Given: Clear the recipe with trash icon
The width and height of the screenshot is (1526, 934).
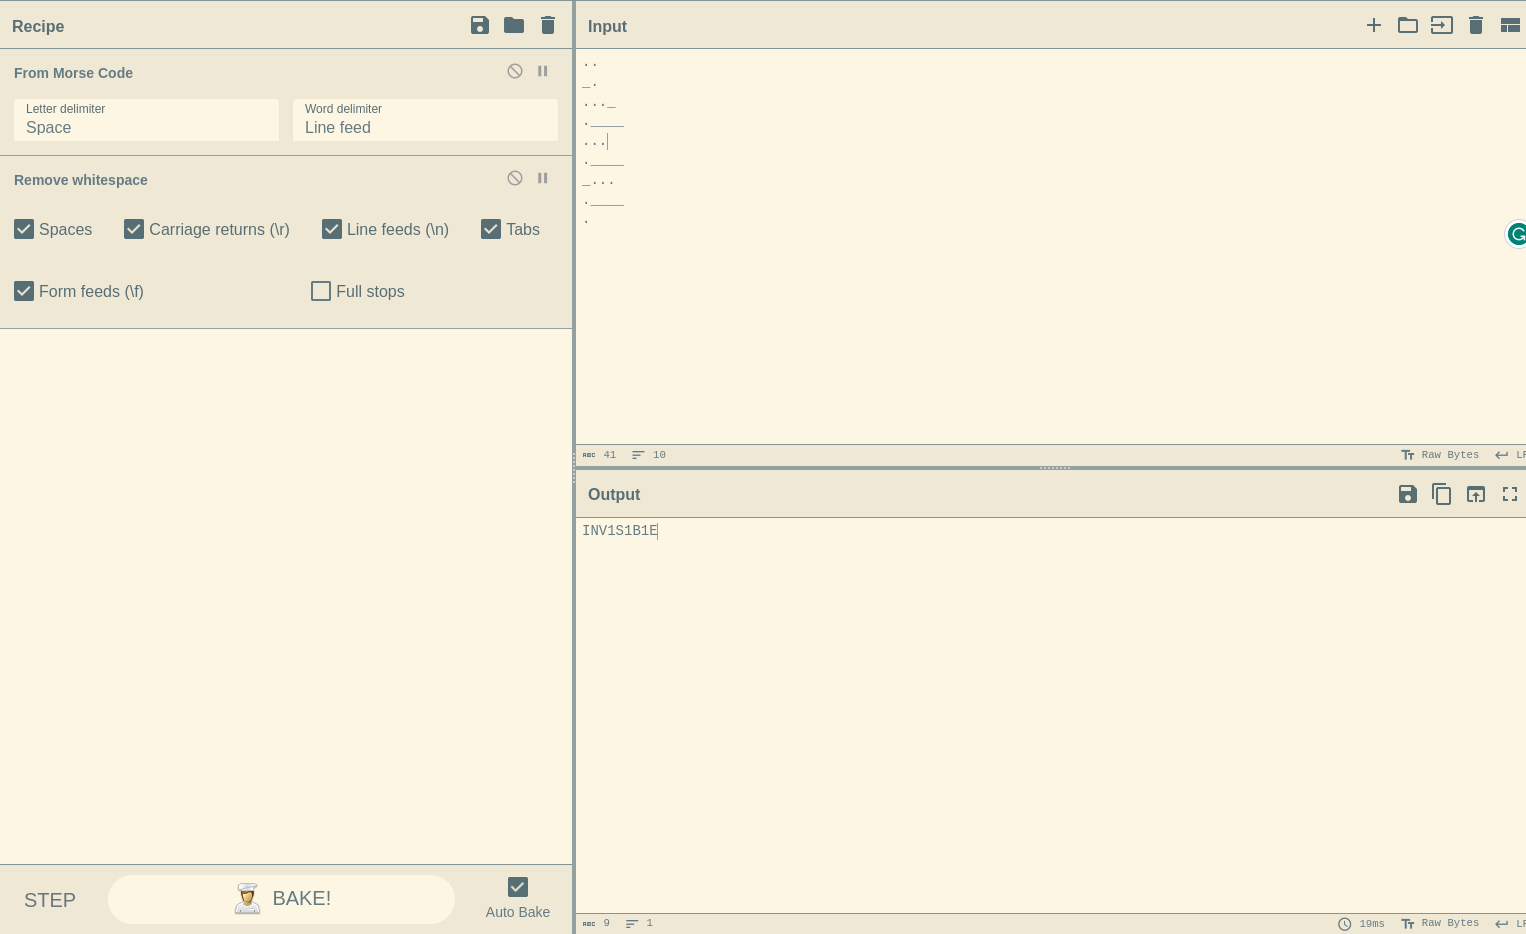Looking at the screenshot, I should pyautogui.click(x=548, y=25).
